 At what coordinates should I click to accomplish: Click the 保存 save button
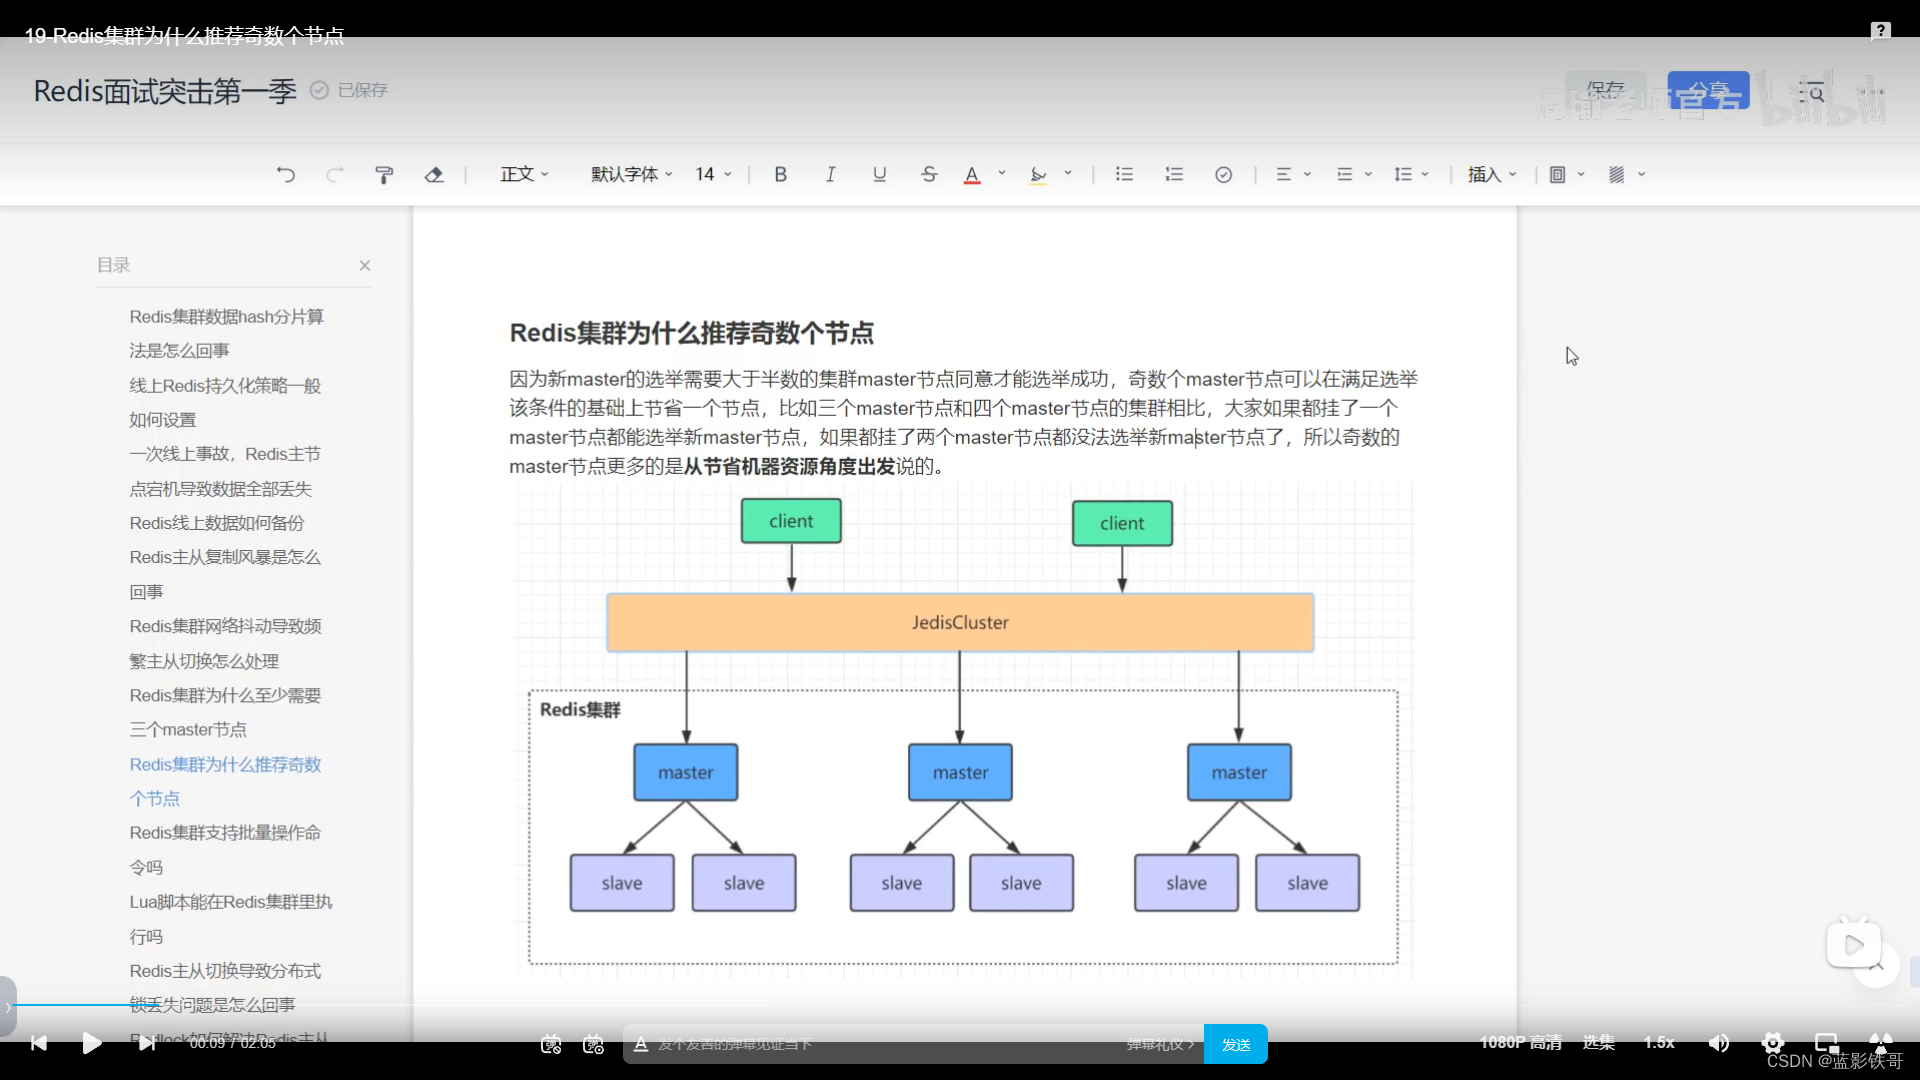tap(1606, 90)
